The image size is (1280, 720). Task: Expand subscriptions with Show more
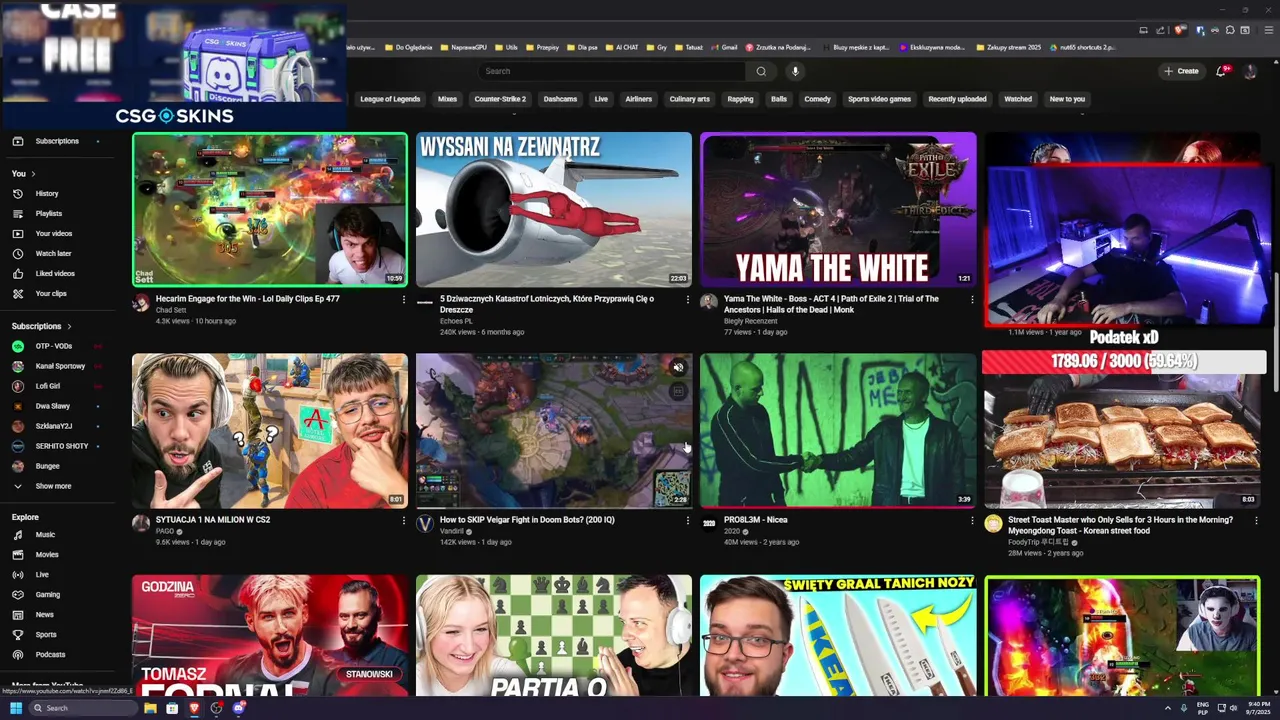53,486
